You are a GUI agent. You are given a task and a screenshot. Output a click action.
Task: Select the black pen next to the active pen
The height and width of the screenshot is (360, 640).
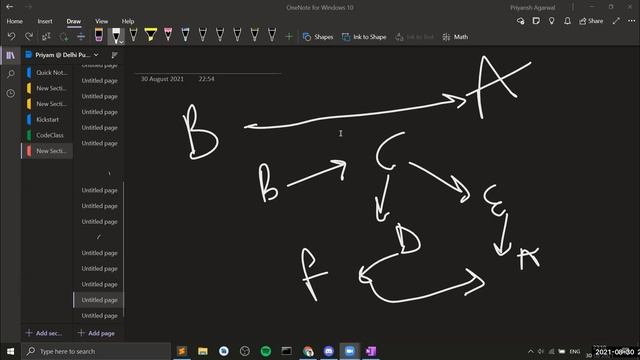tap(133, 35)
